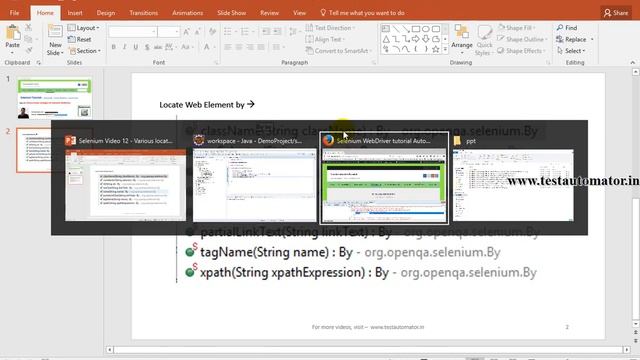
Task: Switch to the Insert tab
Action: (75, 13)
